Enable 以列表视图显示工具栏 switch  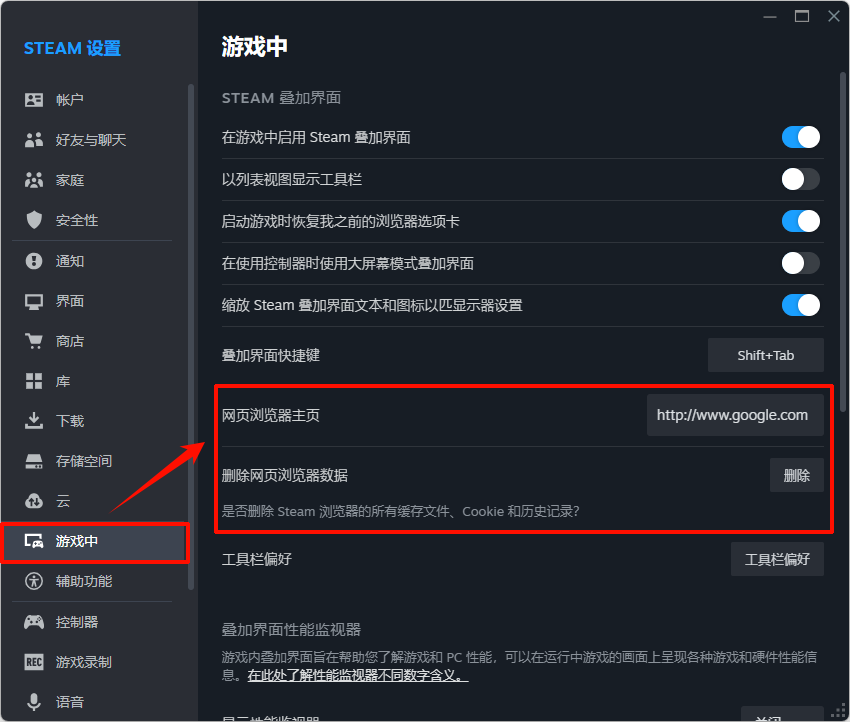tap(800, 179)
